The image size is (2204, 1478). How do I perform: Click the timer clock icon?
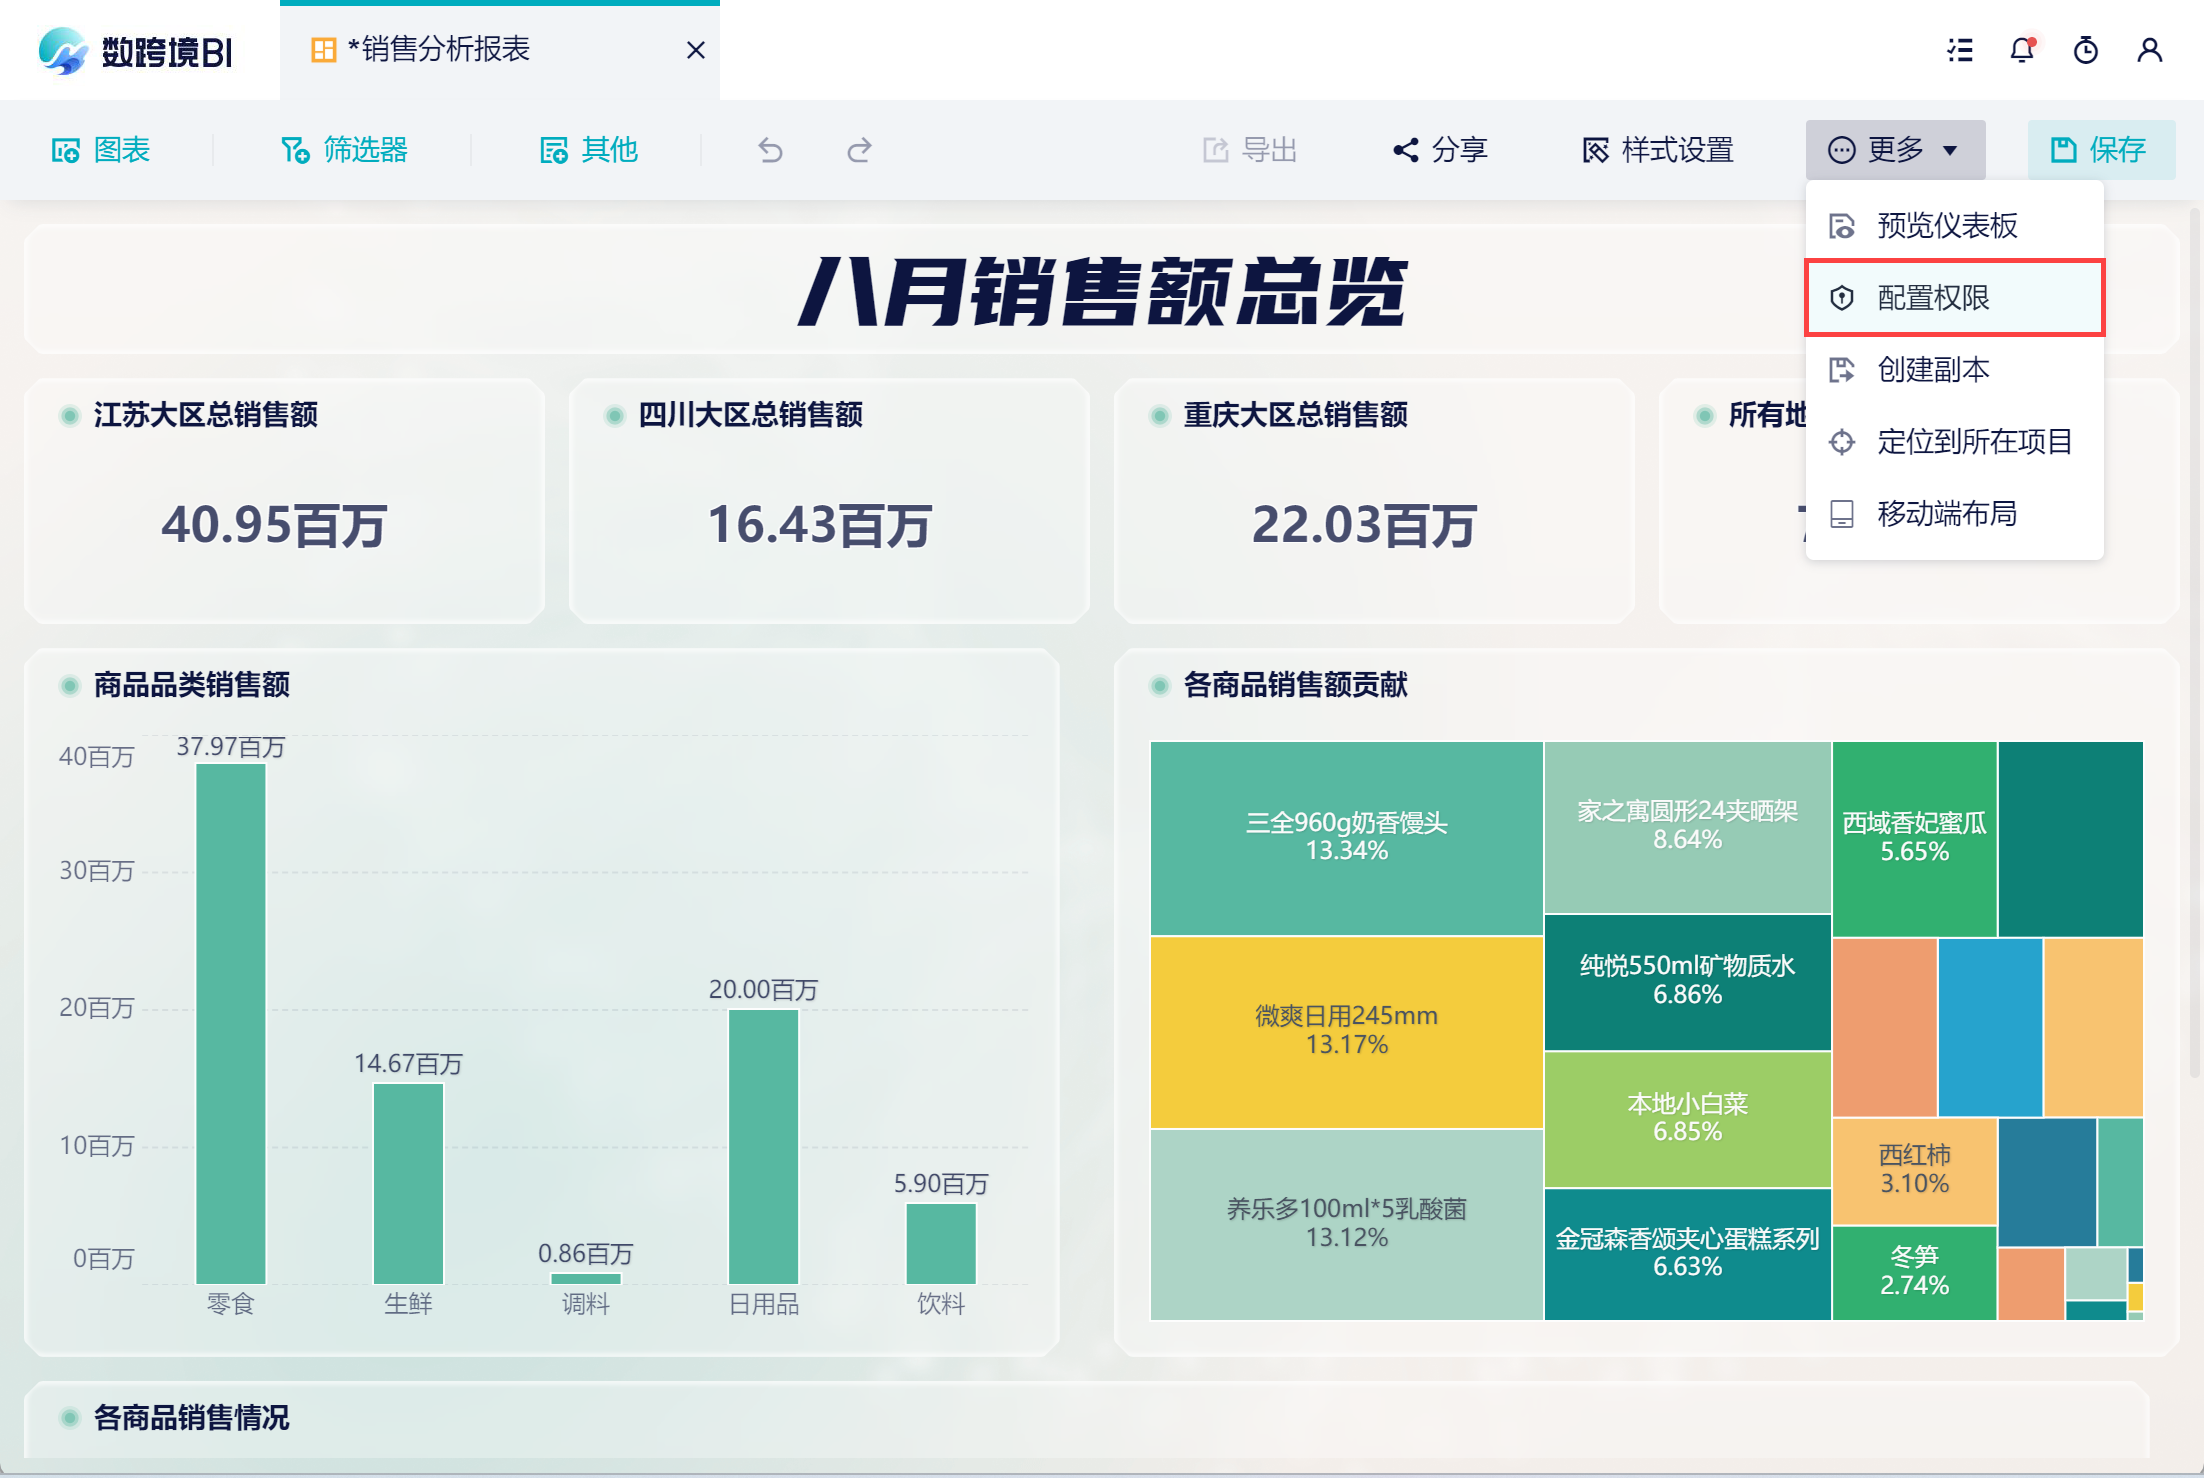2086,50
